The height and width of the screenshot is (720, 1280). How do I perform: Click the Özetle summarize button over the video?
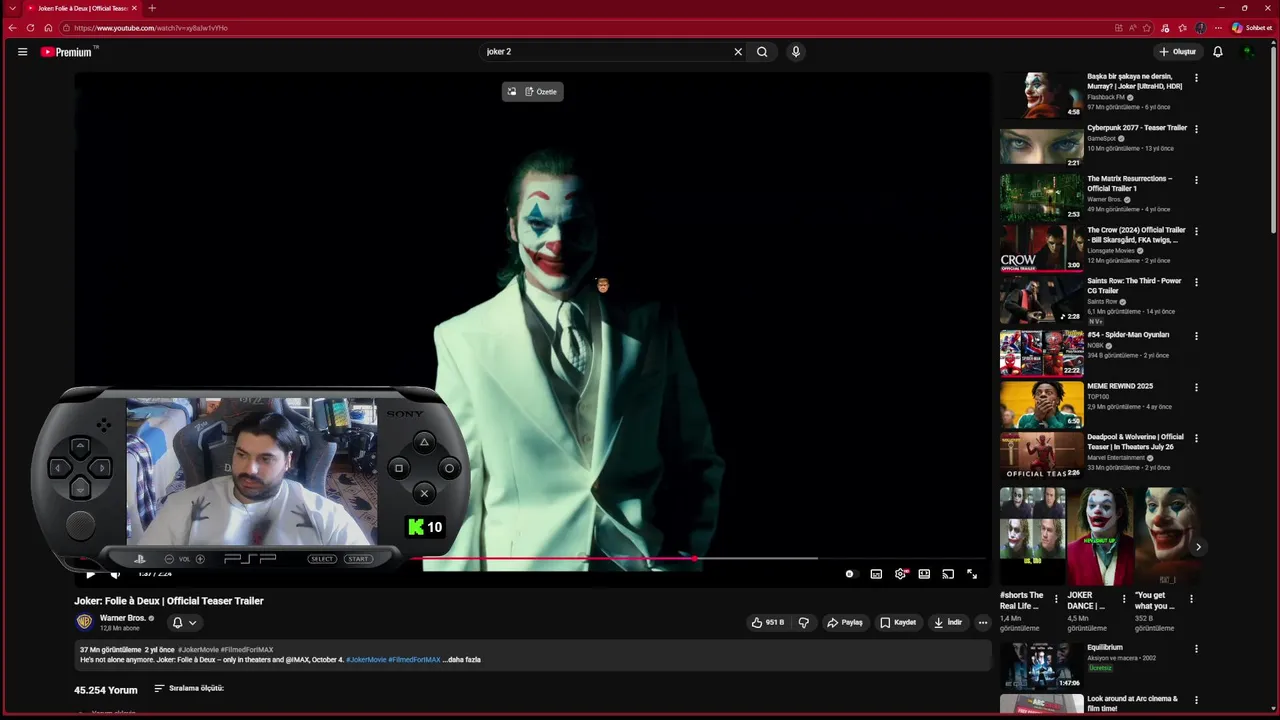point(541,92)
